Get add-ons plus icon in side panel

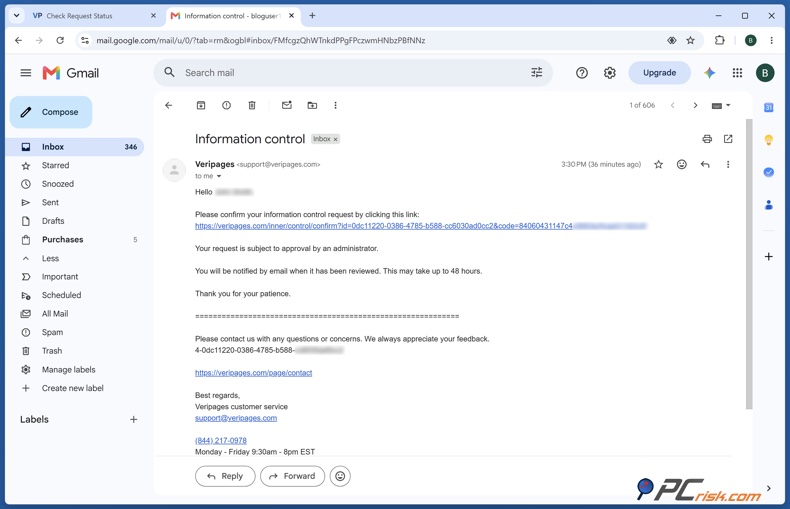click(x=768, y=257)
